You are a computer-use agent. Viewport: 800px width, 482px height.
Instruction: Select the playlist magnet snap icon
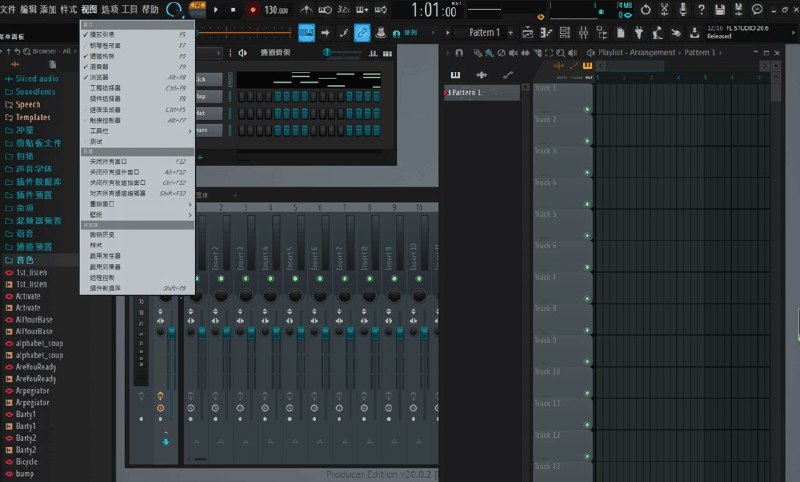pyautogui.click(x=459, y=53)
